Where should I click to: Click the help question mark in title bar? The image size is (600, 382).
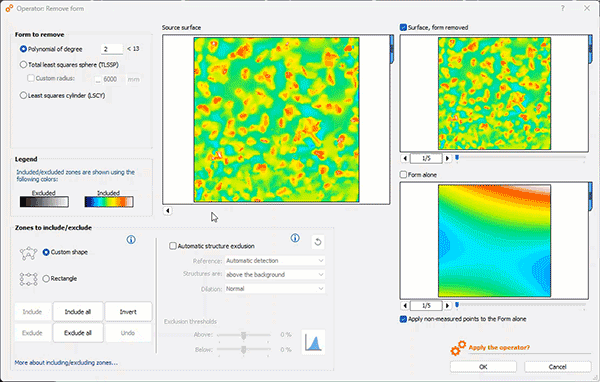point(562,8)
